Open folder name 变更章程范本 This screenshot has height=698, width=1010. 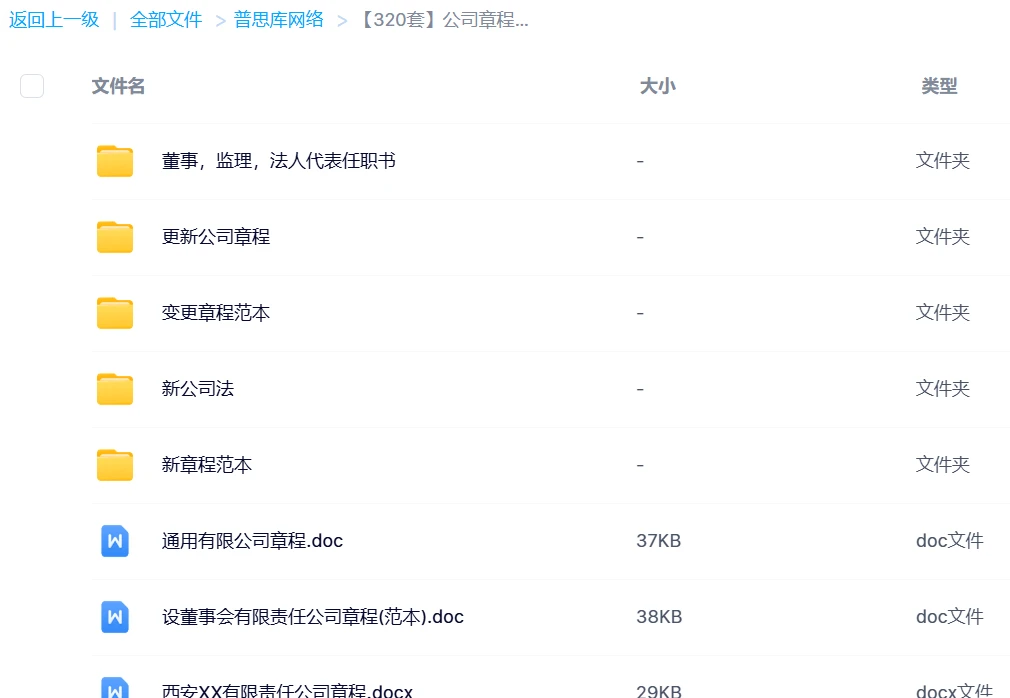coord(216,313)
